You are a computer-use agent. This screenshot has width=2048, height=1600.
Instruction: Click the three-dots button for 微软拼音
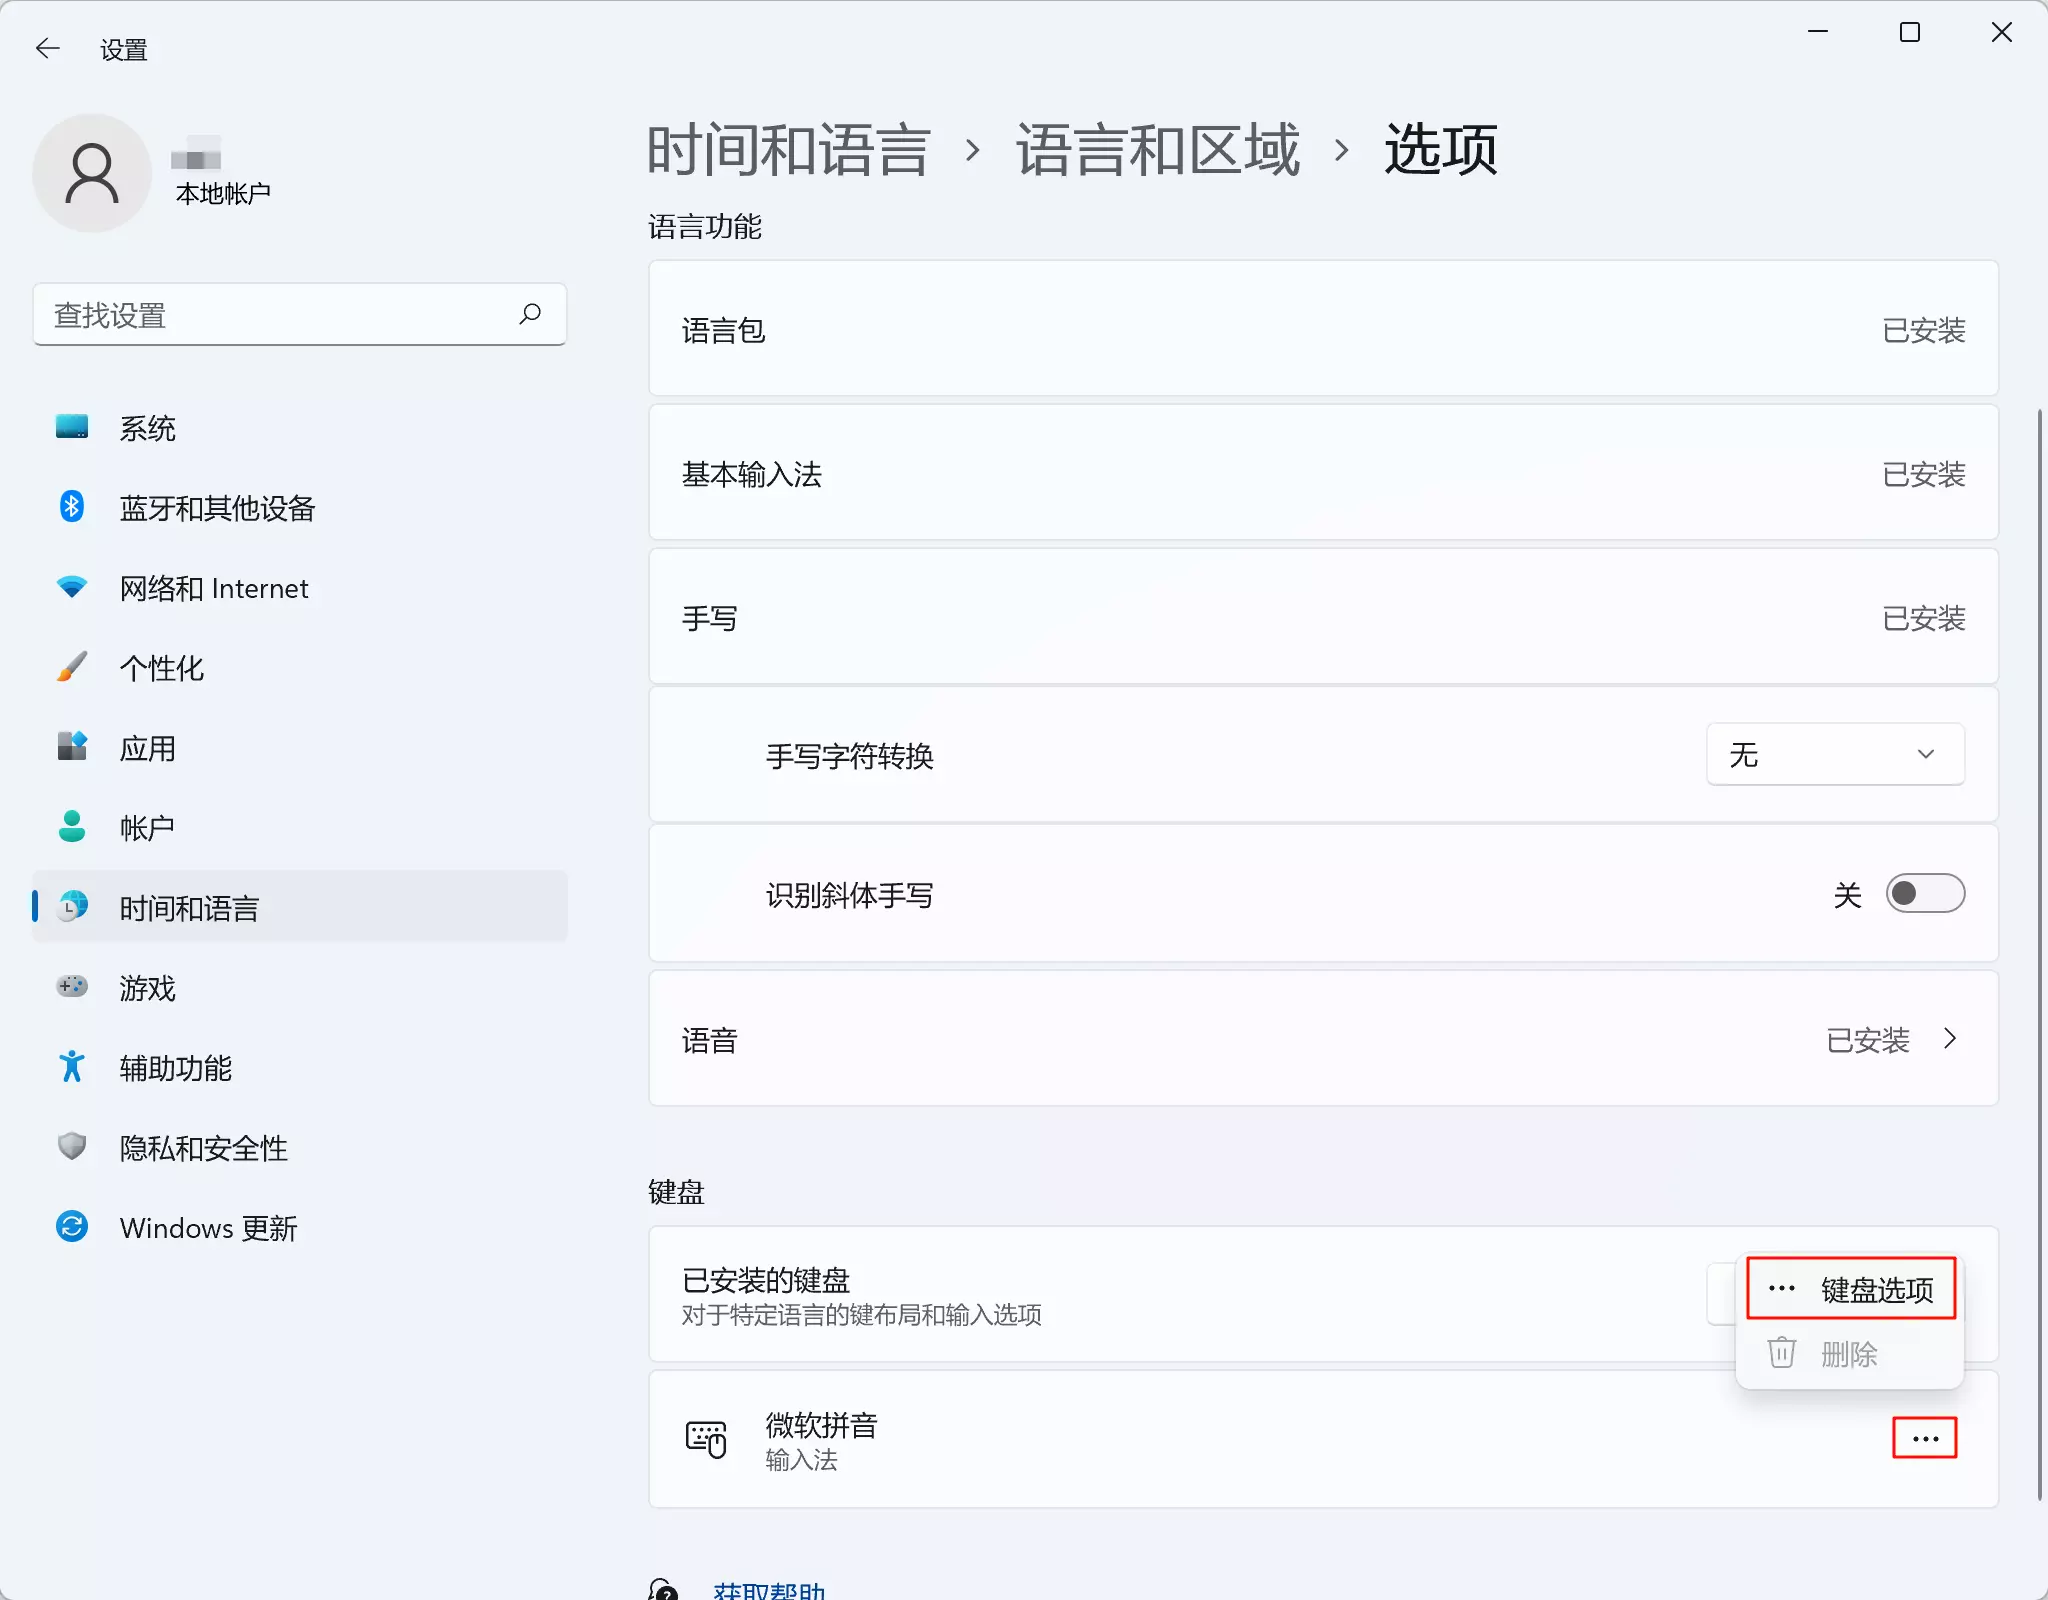pos(1924,1439)
